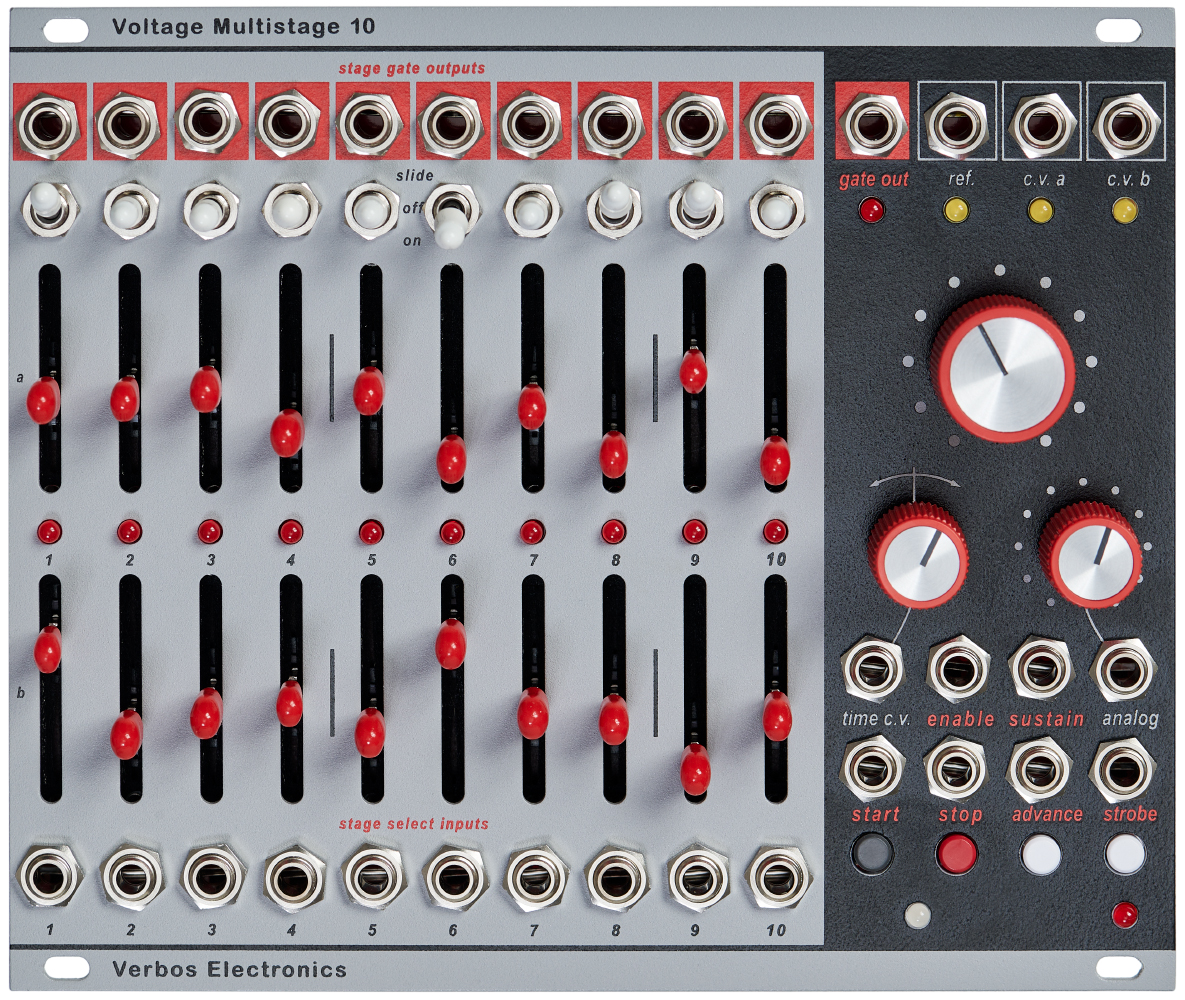Click the stage 3 row a slider knob
The width and height of the screenshot is (1185, 1000).
205,389
